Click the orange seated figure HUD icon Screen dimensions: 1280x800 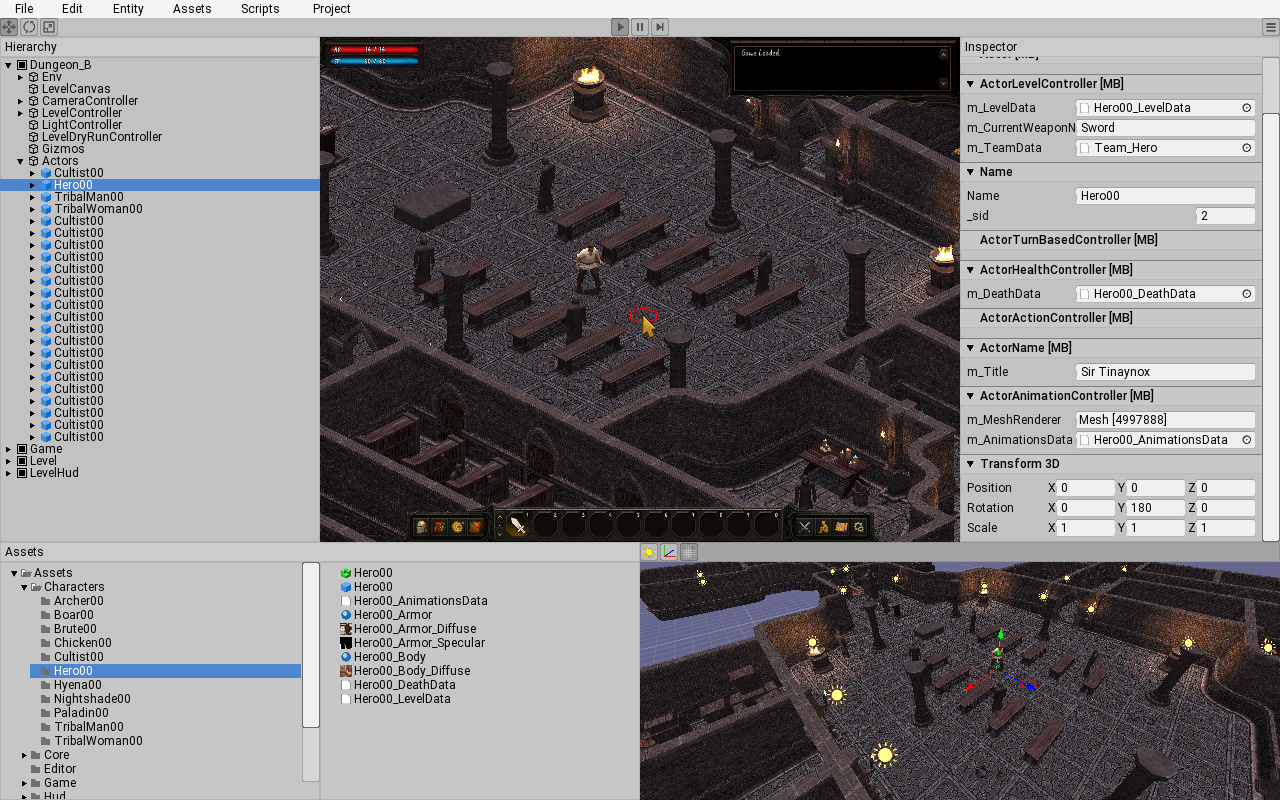823,527
